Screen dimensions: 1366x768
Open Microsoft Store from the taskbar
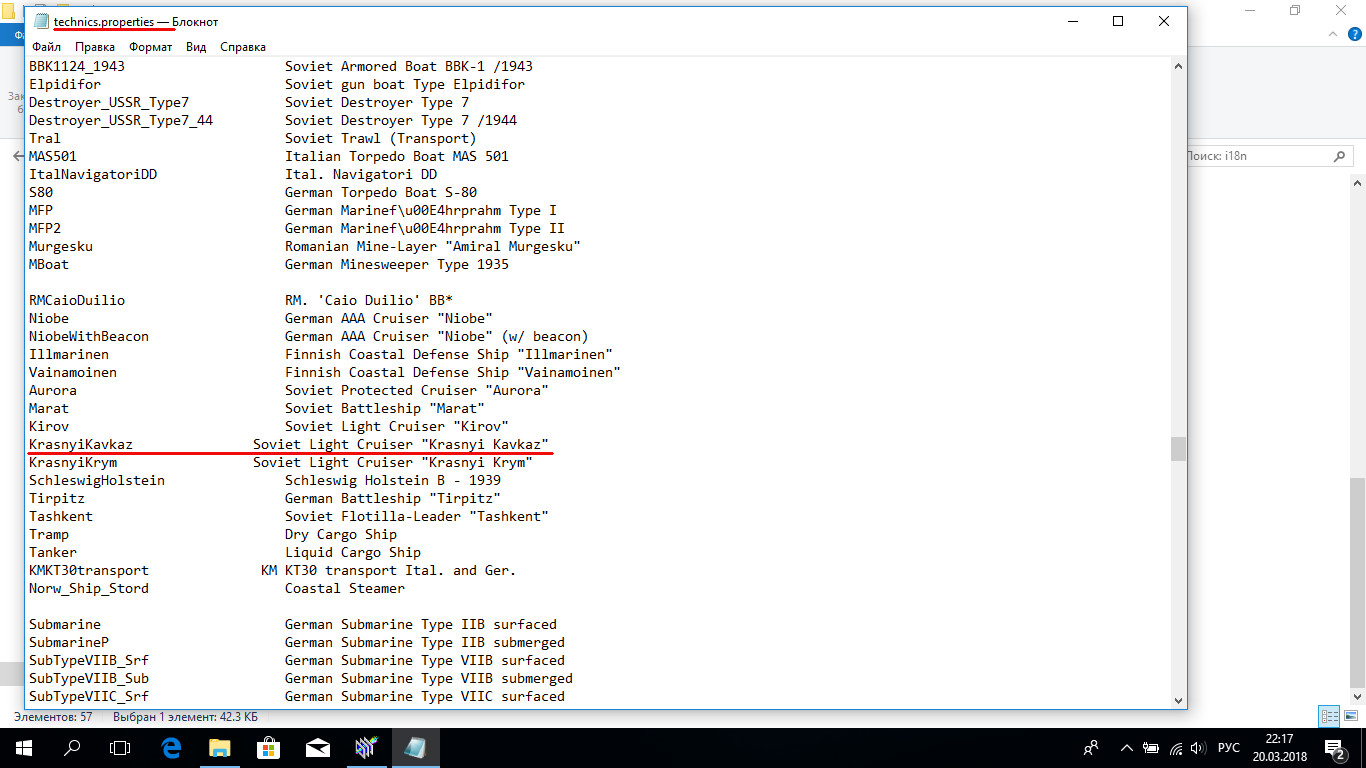[269, 748]
